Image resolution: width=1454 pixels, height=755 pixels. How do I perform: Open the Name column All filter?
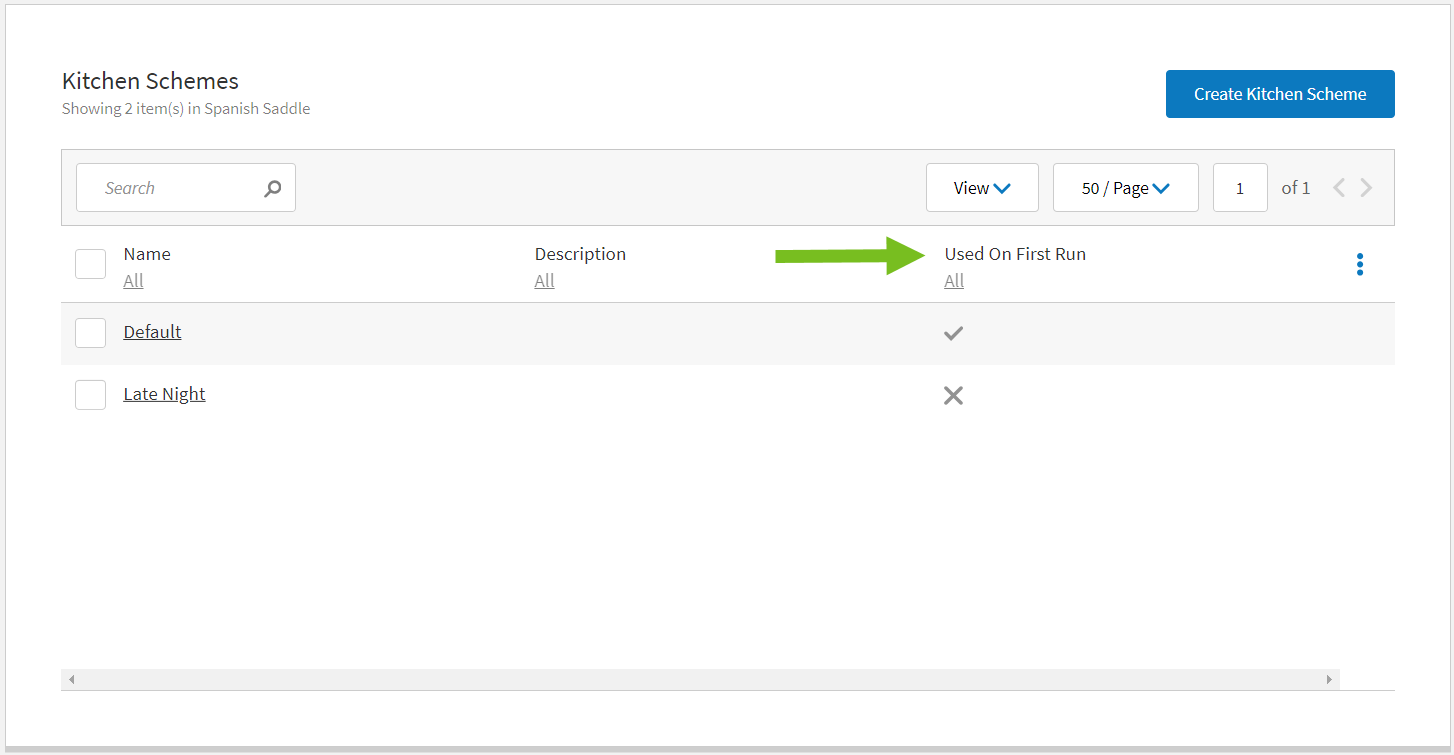(133, 281)
